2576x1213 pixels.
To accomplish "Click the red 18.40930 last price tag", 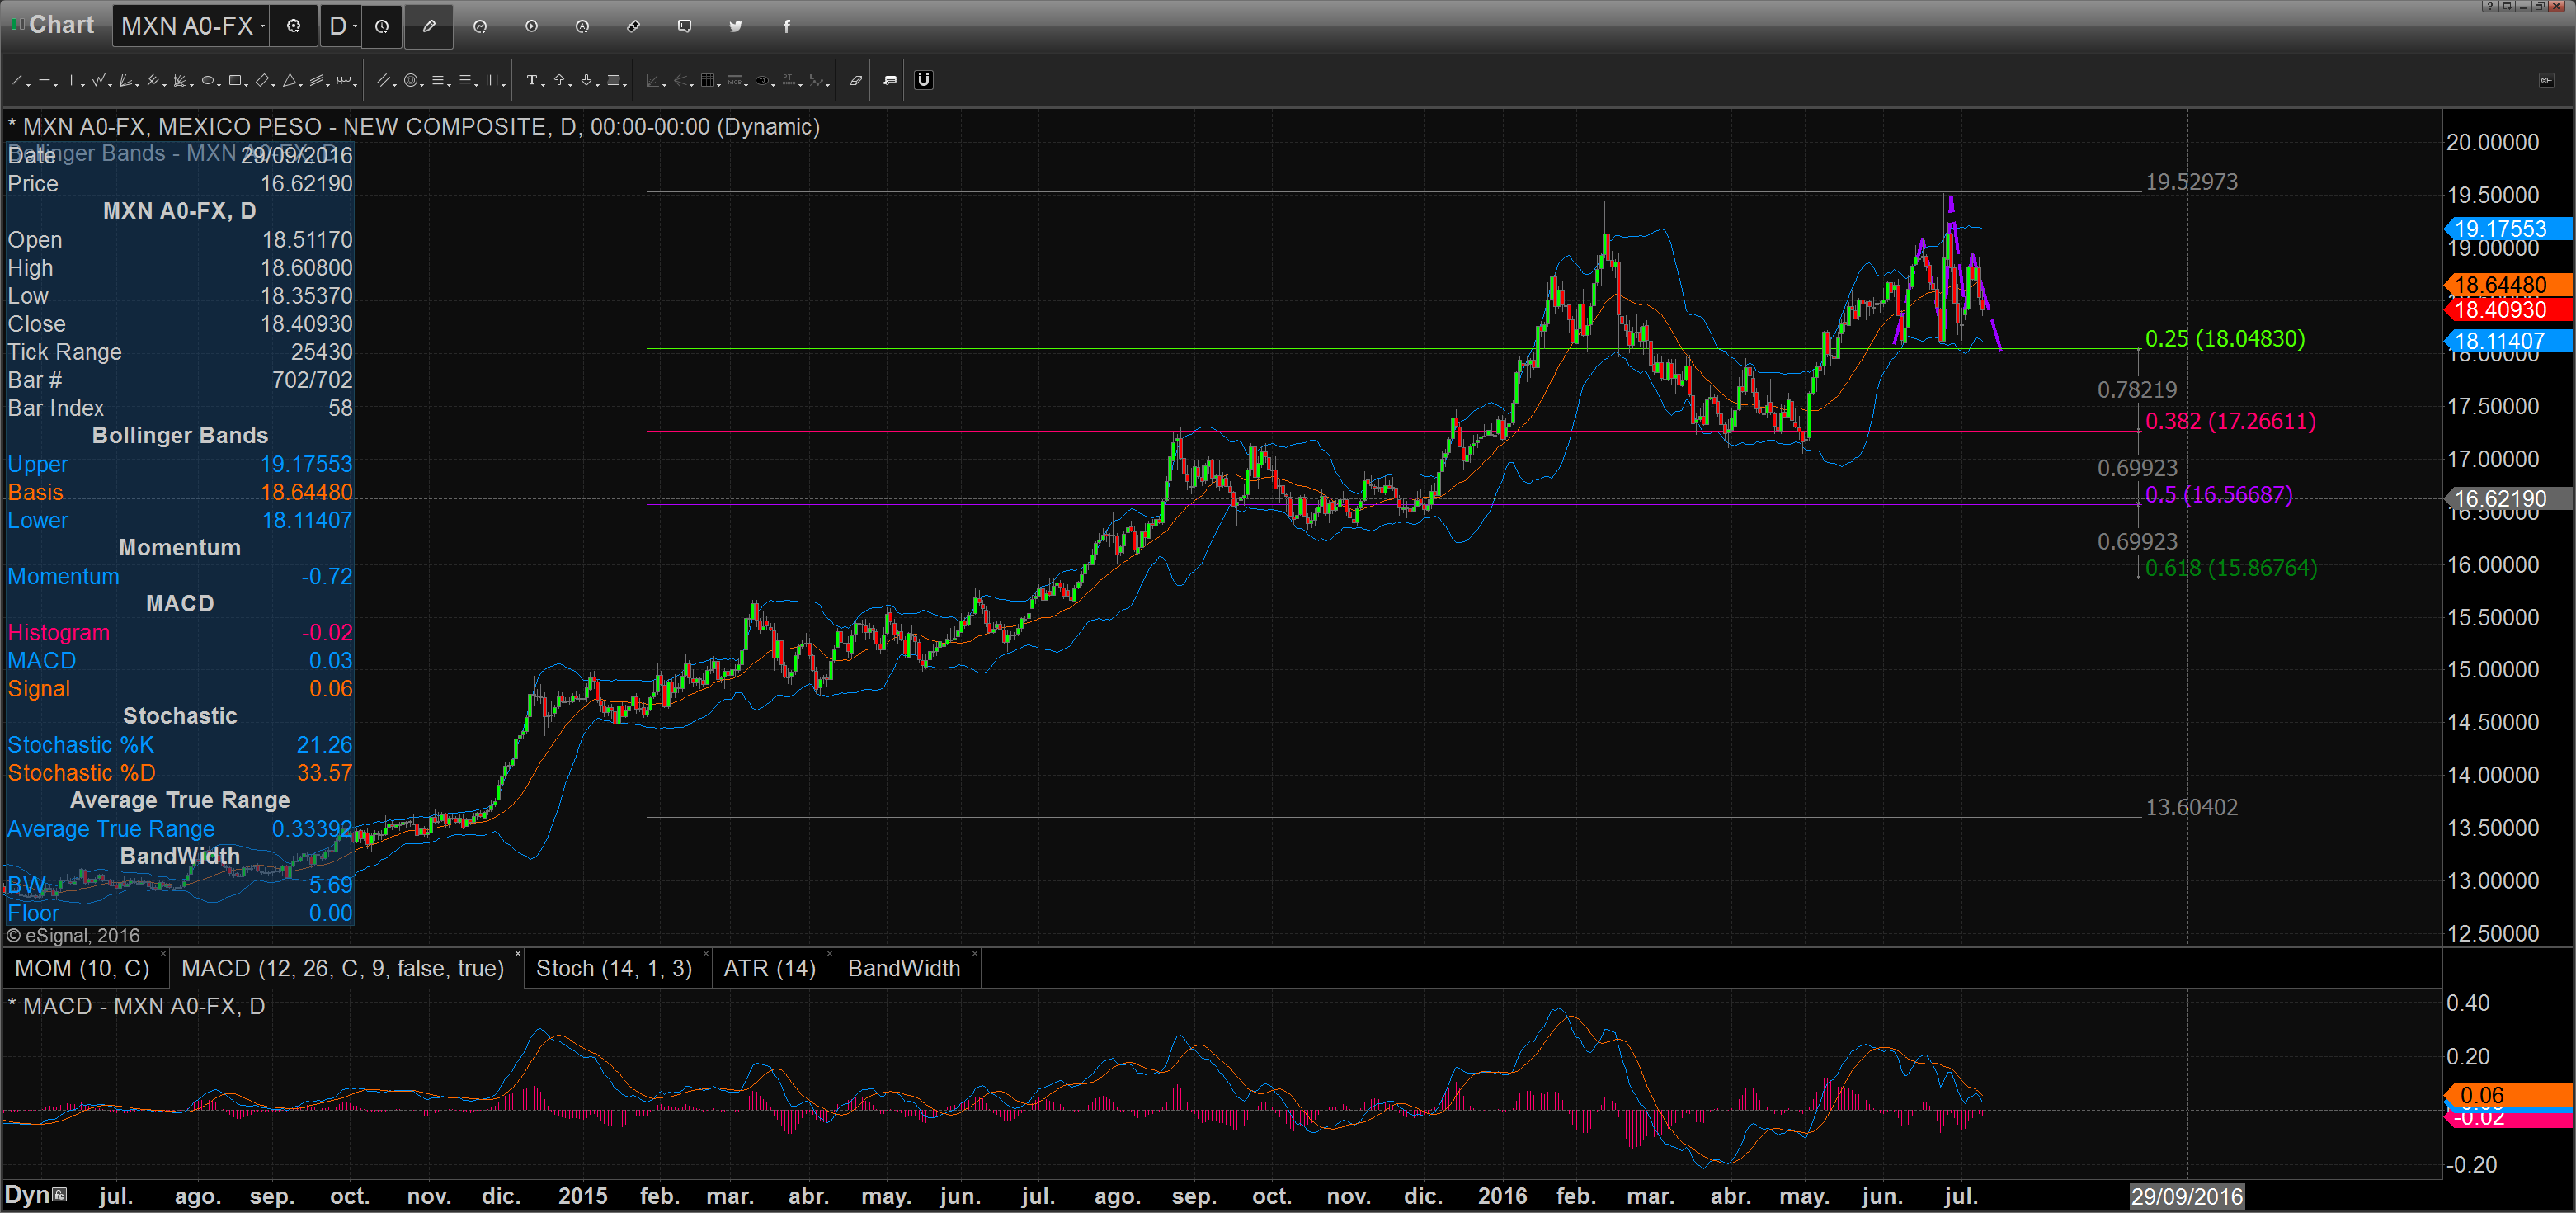I will click(2508, 310).
